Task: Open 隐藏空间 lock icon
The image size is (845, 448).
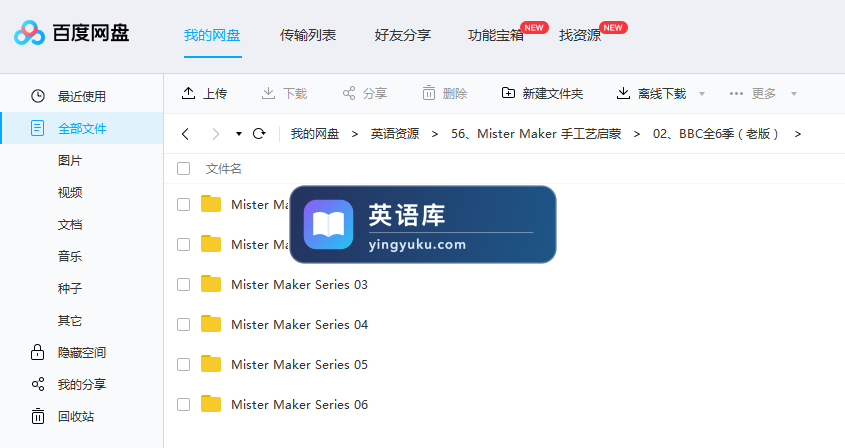Action: pos(37,352)
